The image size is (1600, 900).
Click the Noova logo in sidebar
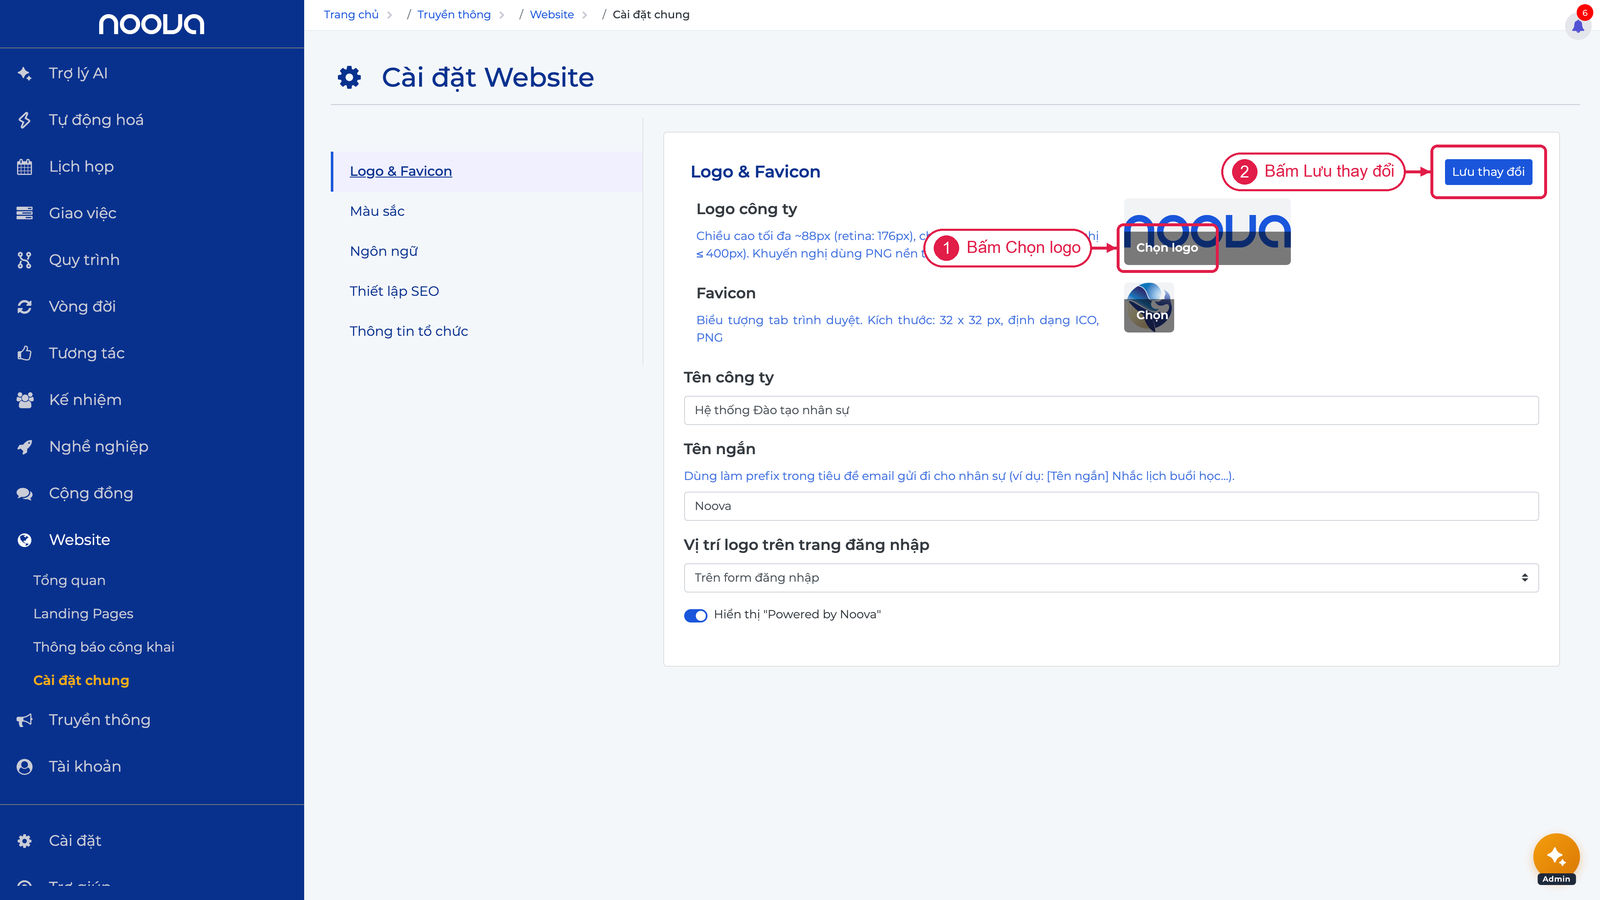coord(151,24)
